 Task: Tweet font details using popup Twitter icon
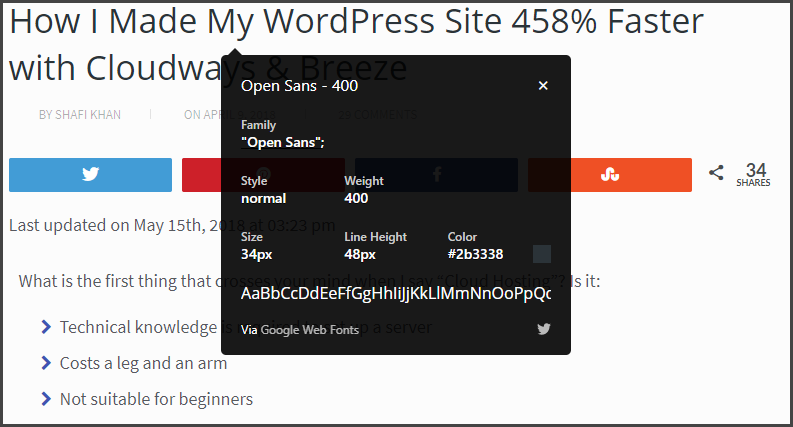(544, 329)
